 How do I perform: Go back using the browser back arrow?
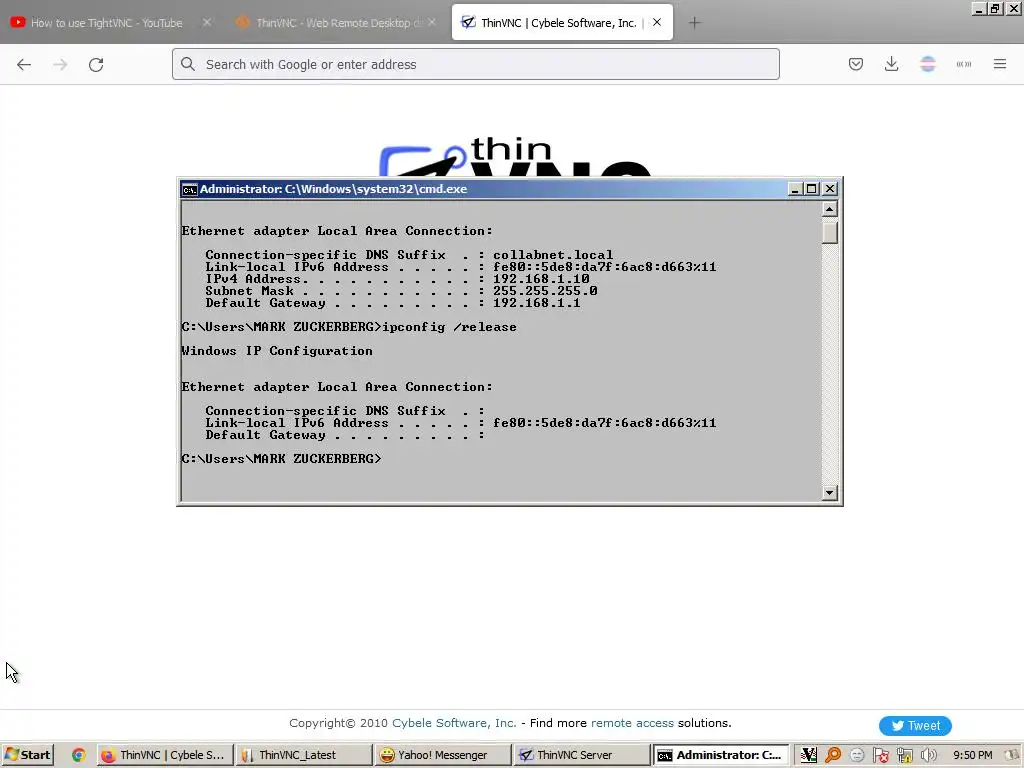click(x=24, y=64)
